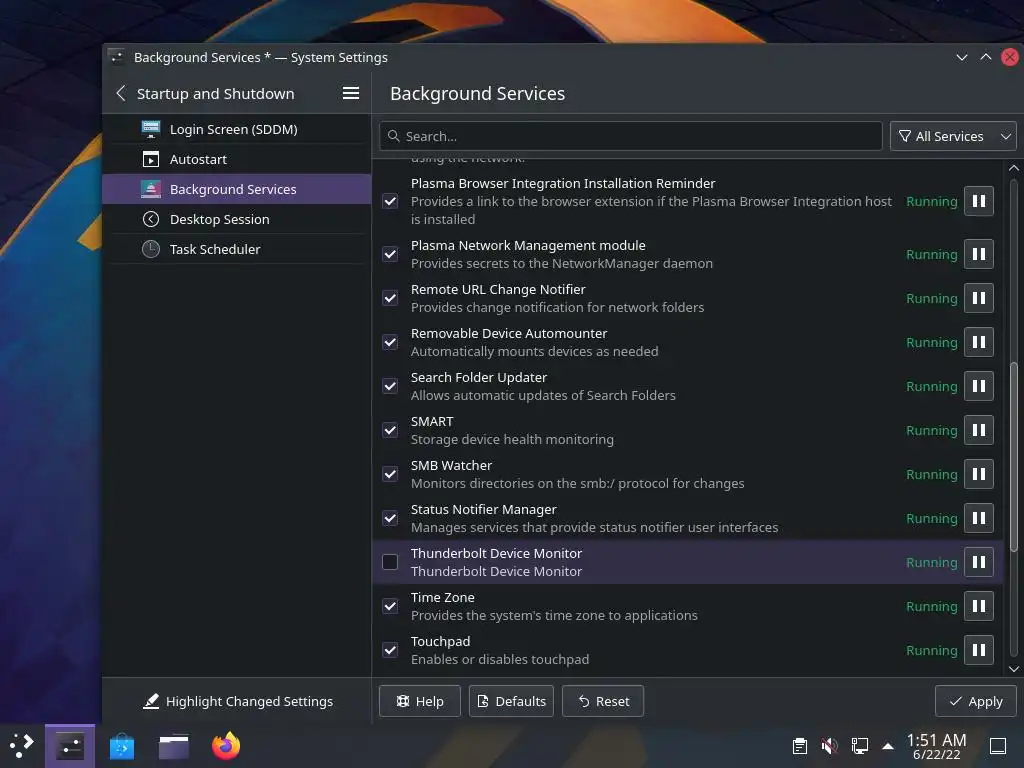Image resolution: width=1024 pixels, height=768 pixels.
Task: Pause the Removable Device Automounter service
Action: pyautogui.click(x=978, y=342)
